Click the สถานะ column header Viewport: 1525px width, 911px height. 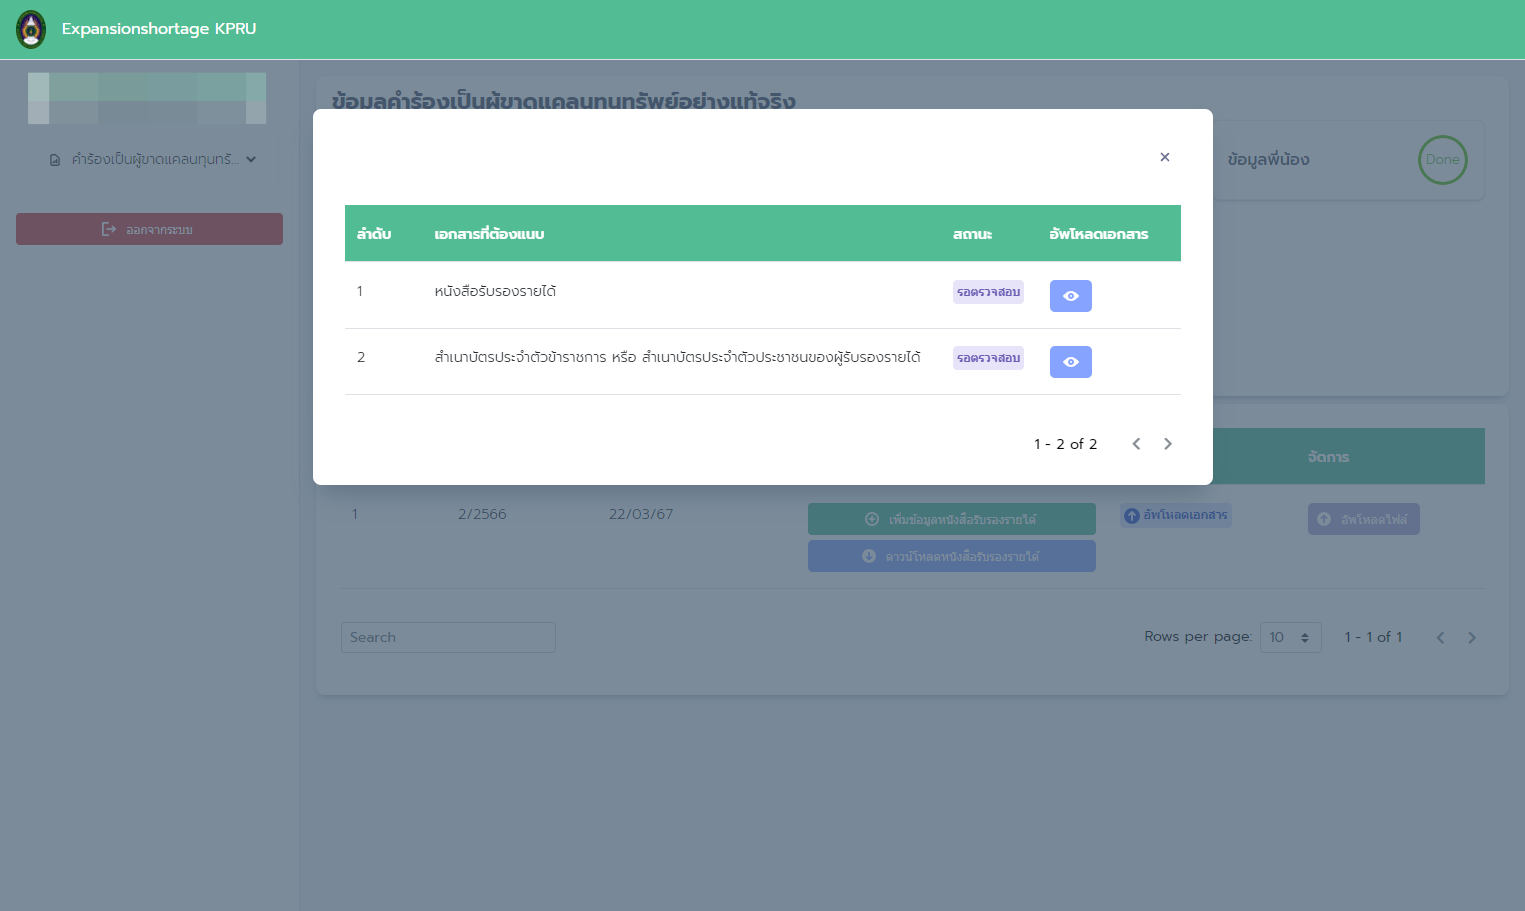(972, 234)
